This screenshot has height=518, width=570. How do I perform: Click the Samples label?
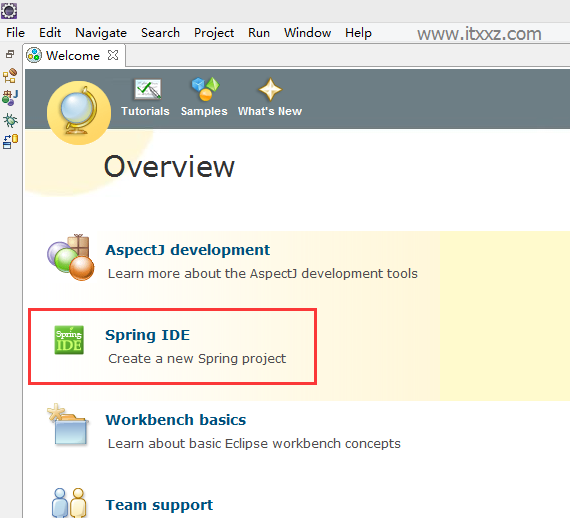pos(204,111)
